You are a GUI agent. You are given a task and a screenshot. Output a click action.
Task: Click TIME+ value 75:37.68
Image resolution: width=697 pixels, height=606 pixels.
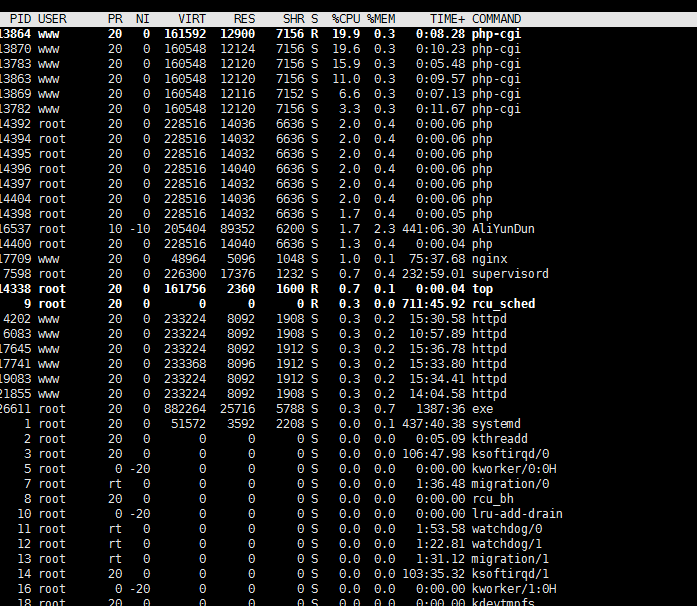point(437,259)
